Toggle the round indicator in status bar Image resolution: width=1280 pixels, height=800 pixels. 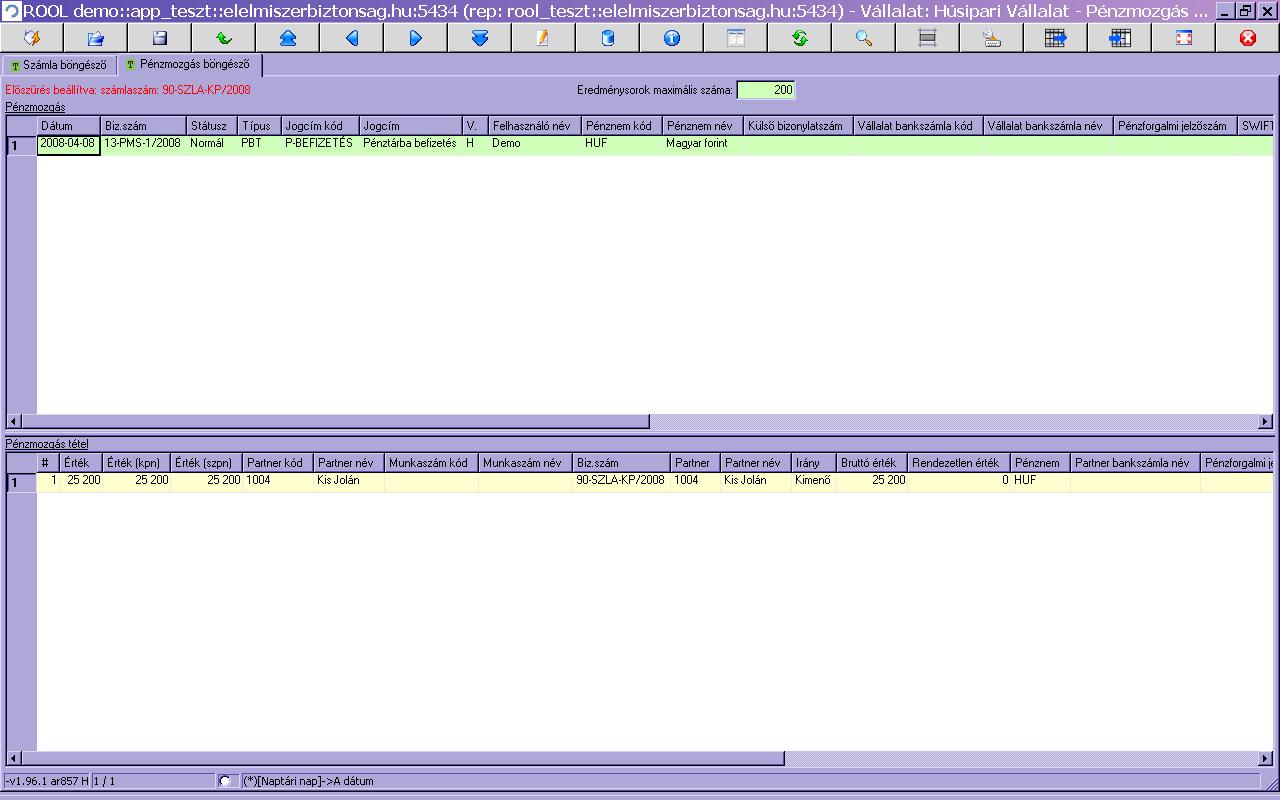pyautogui.click(x=225, y=781)
